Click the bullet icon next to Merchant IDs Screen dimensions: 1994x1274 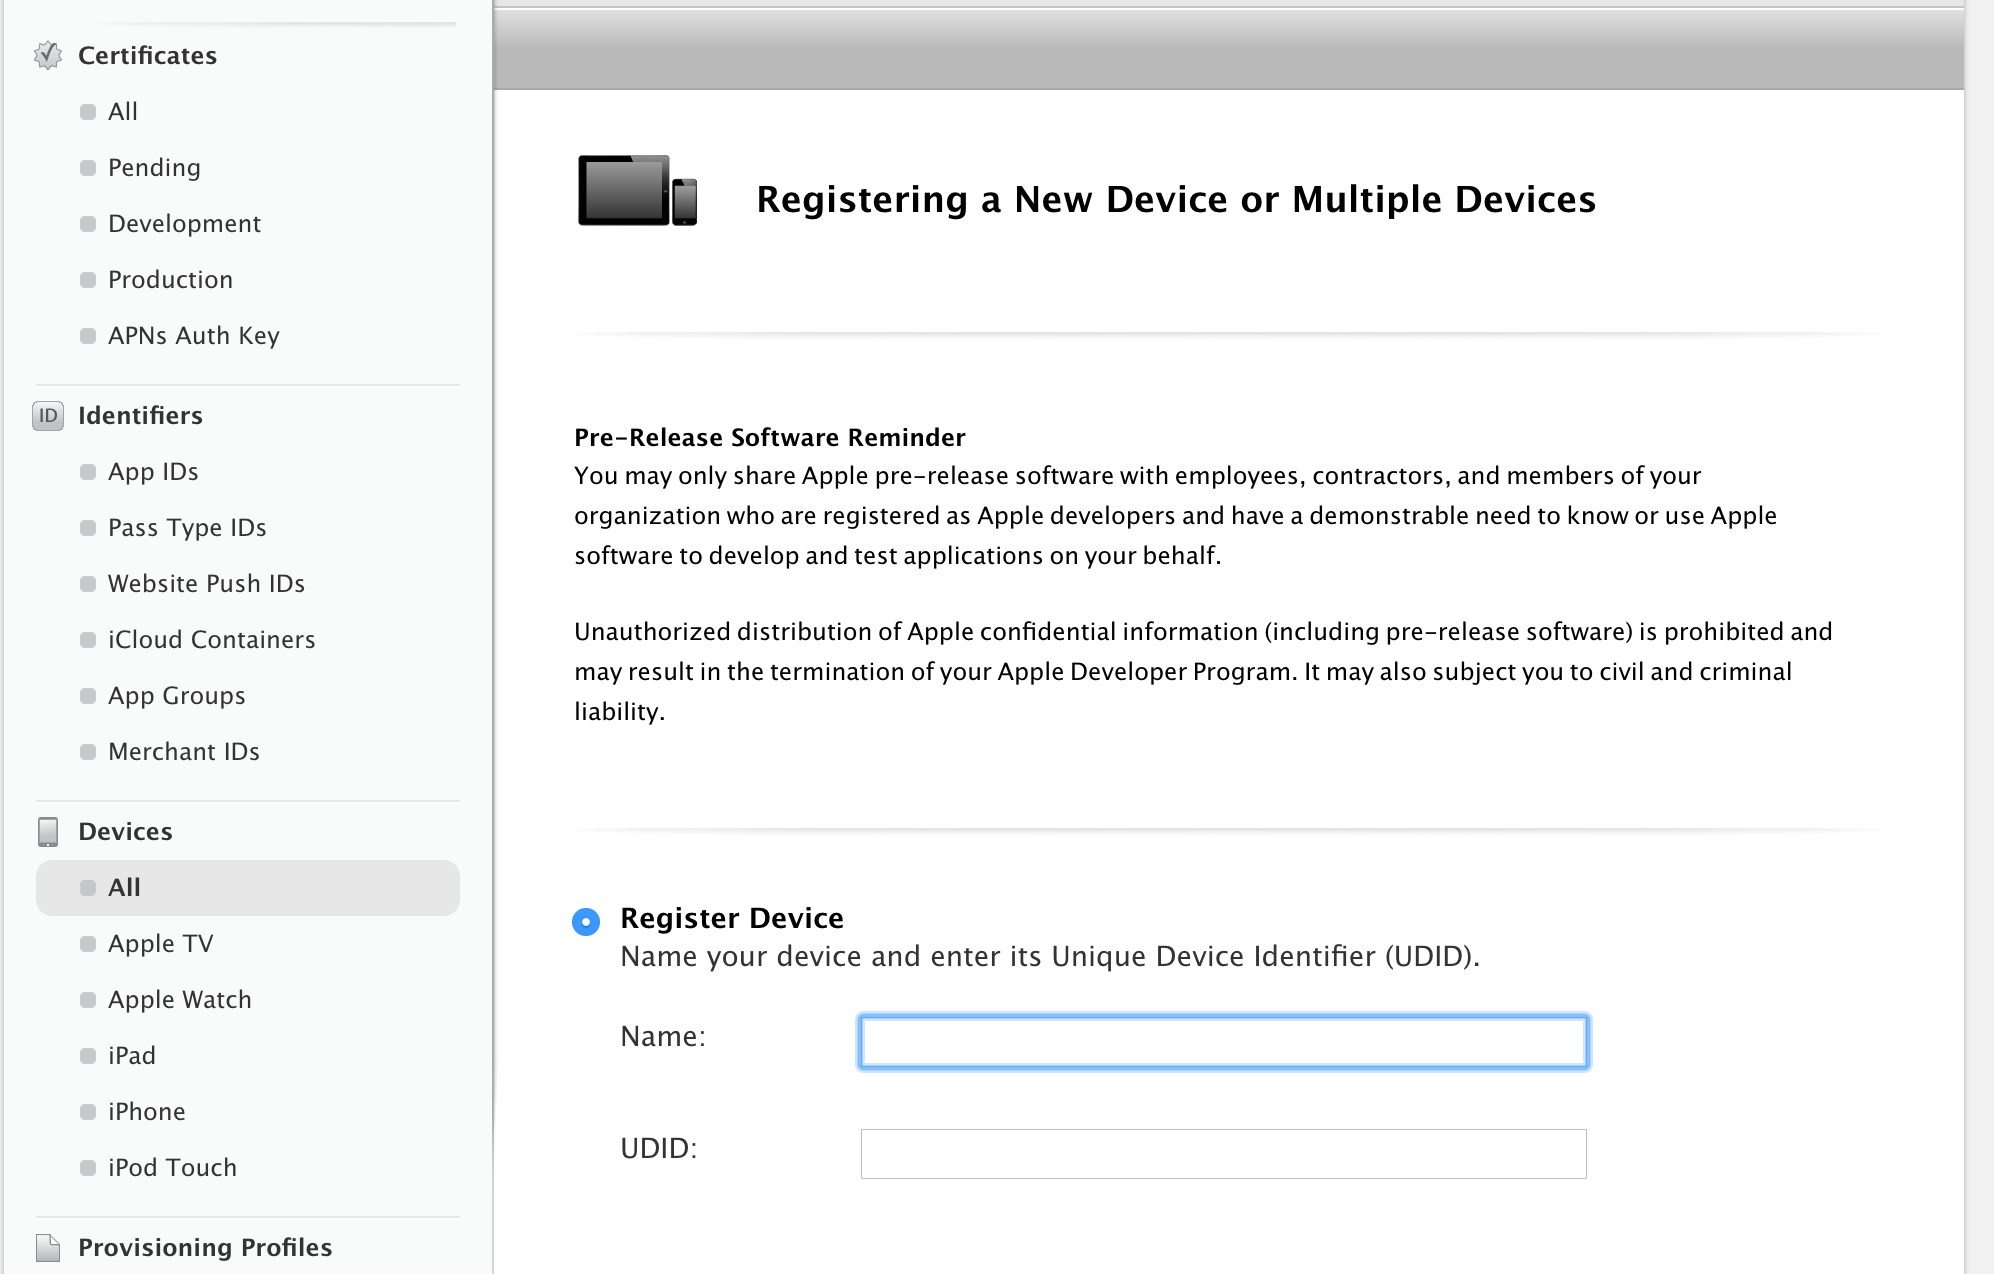[88, 752]
